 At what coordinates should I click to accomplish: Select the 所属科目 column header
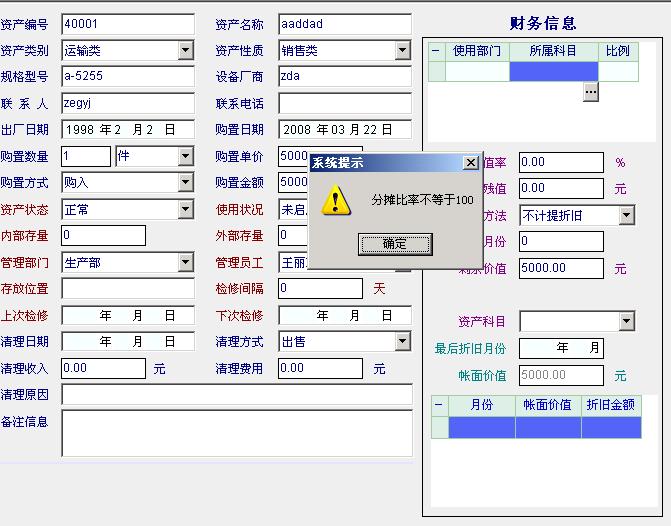(553, 51)
